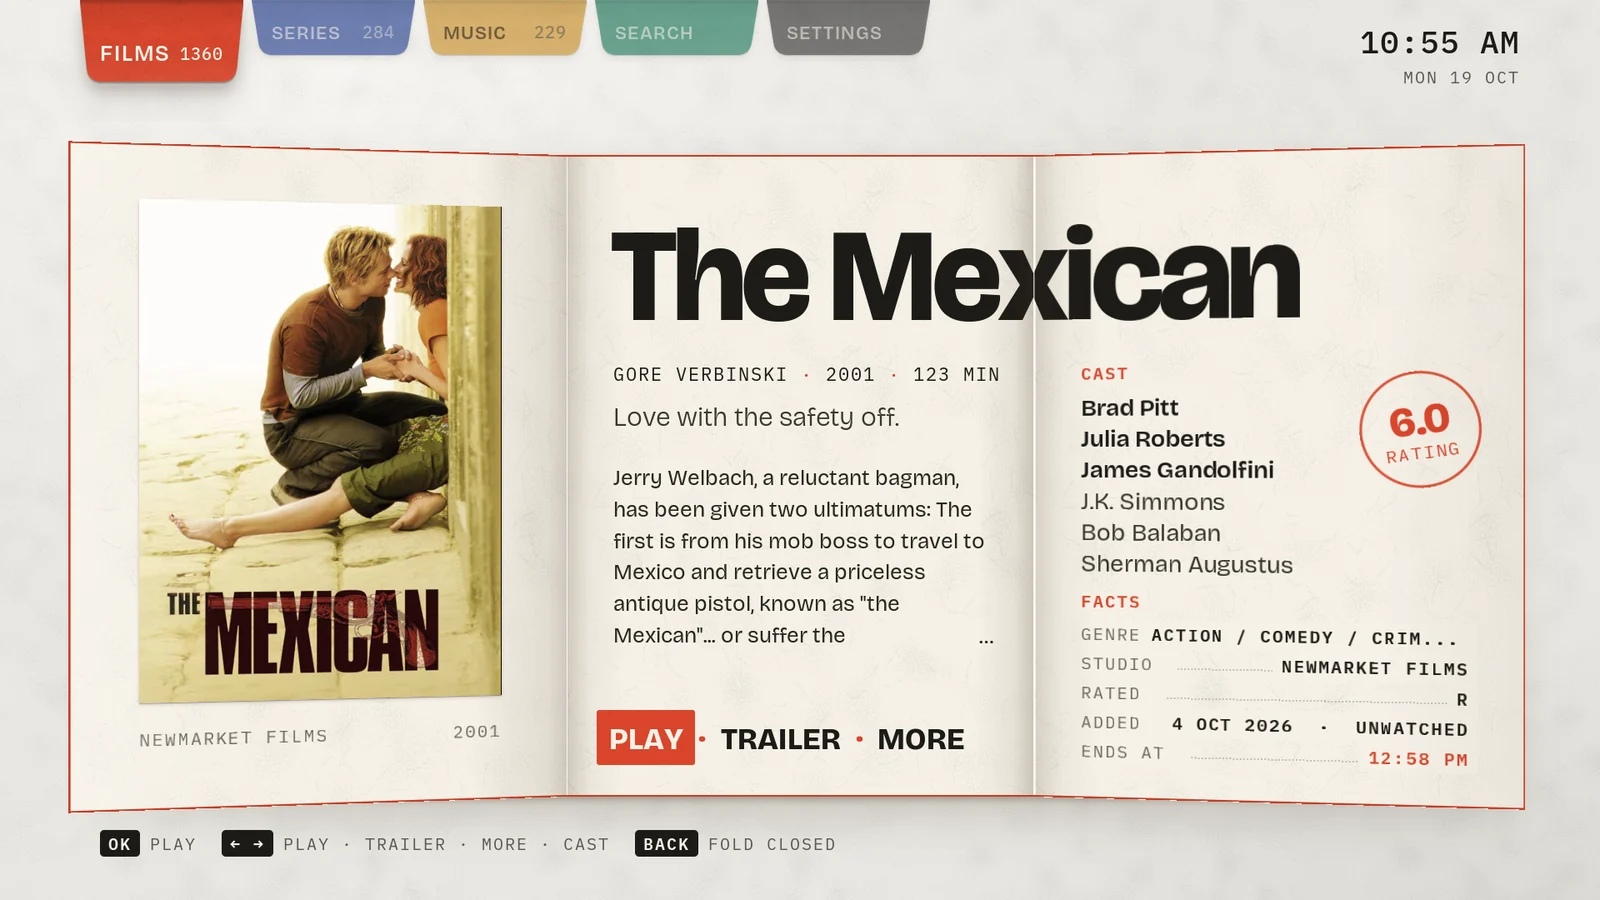Click the movie title The Mexican
This screenshot has height=900, width=1600.
tap(955, 275)
